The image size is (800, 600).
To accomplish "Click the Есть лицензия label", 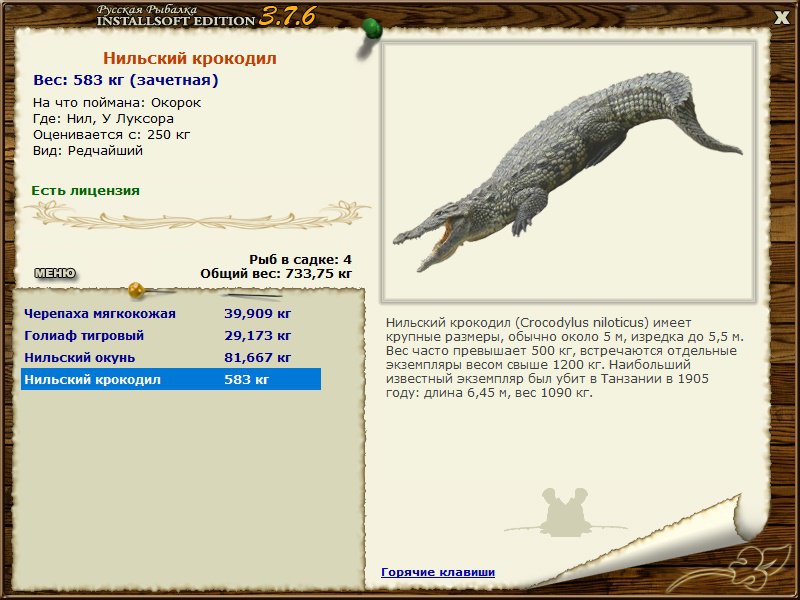I will click(86, 191).
